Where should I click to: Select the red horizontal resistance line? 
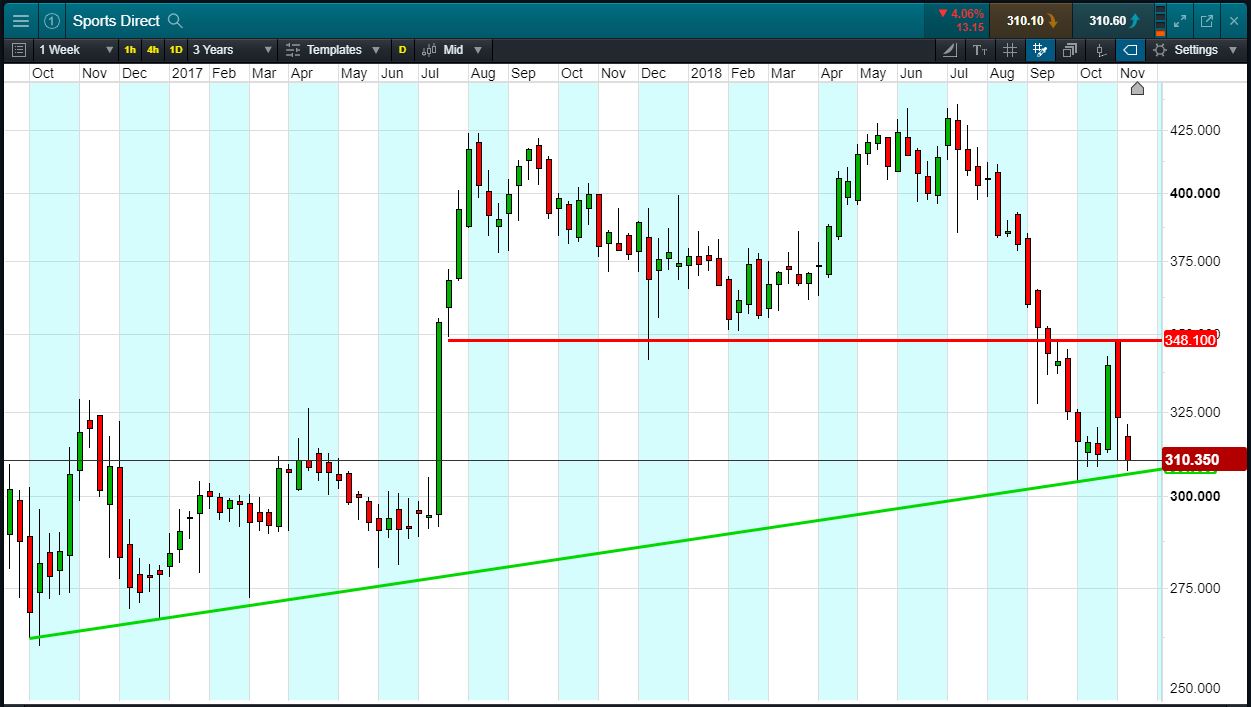805,340
